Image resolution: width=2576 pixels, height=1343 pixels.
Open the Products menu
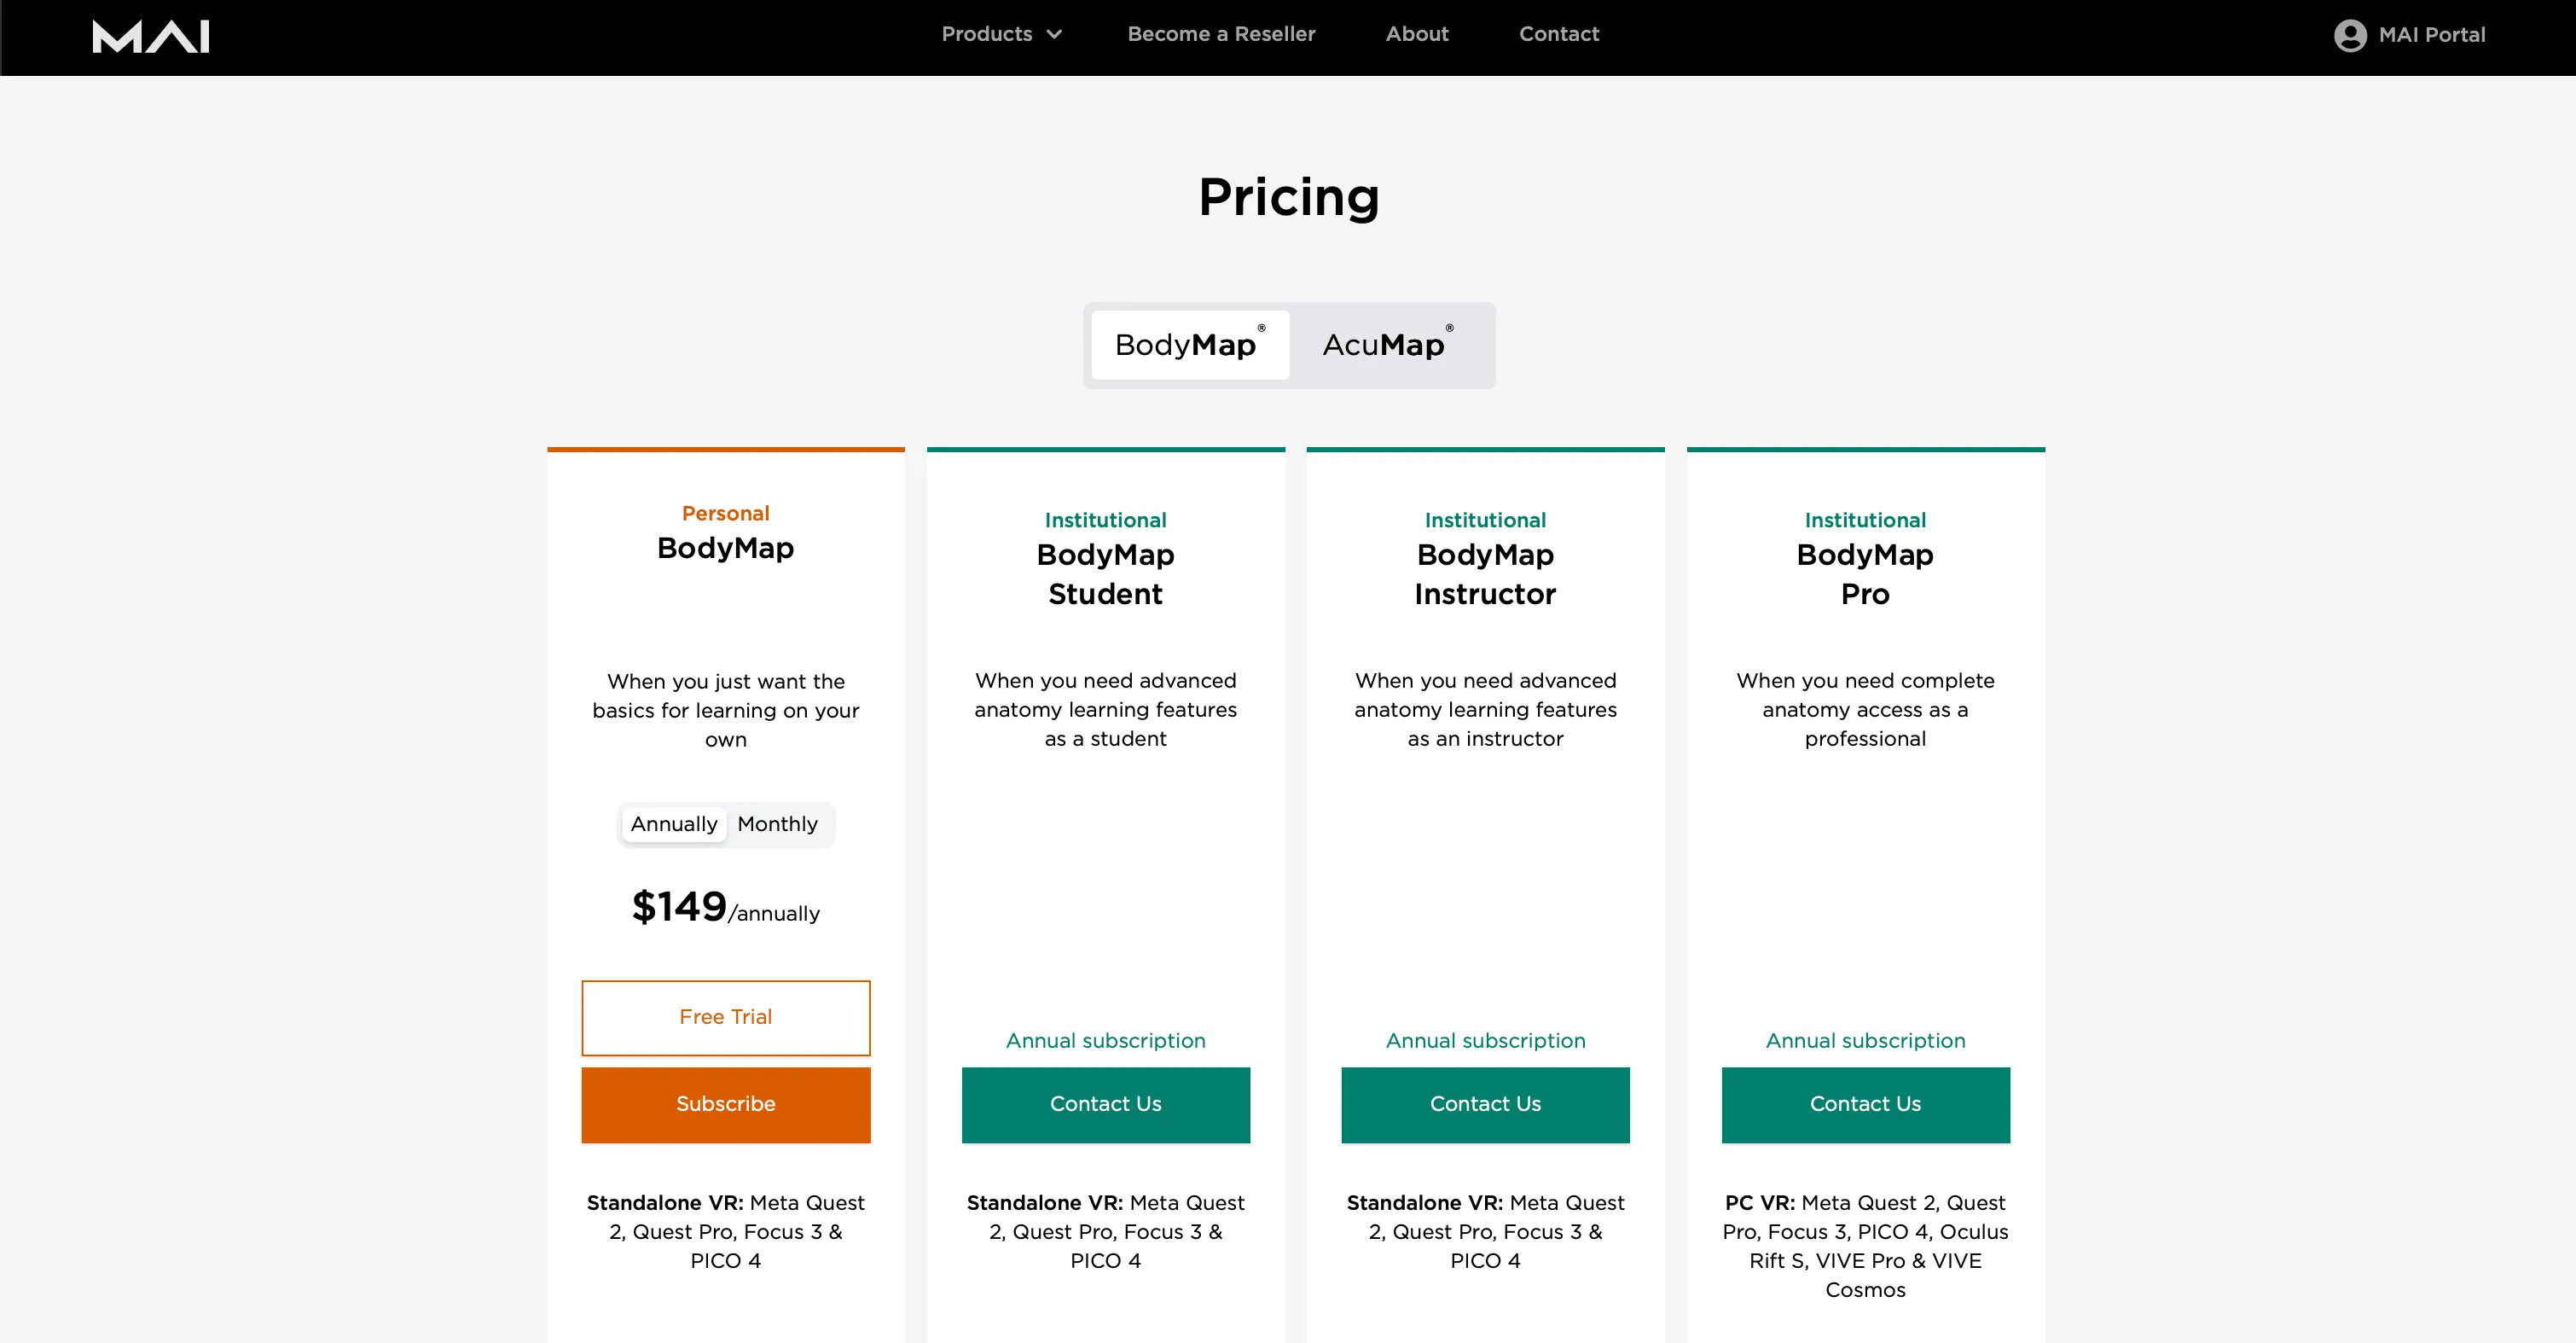(1001, 34)
